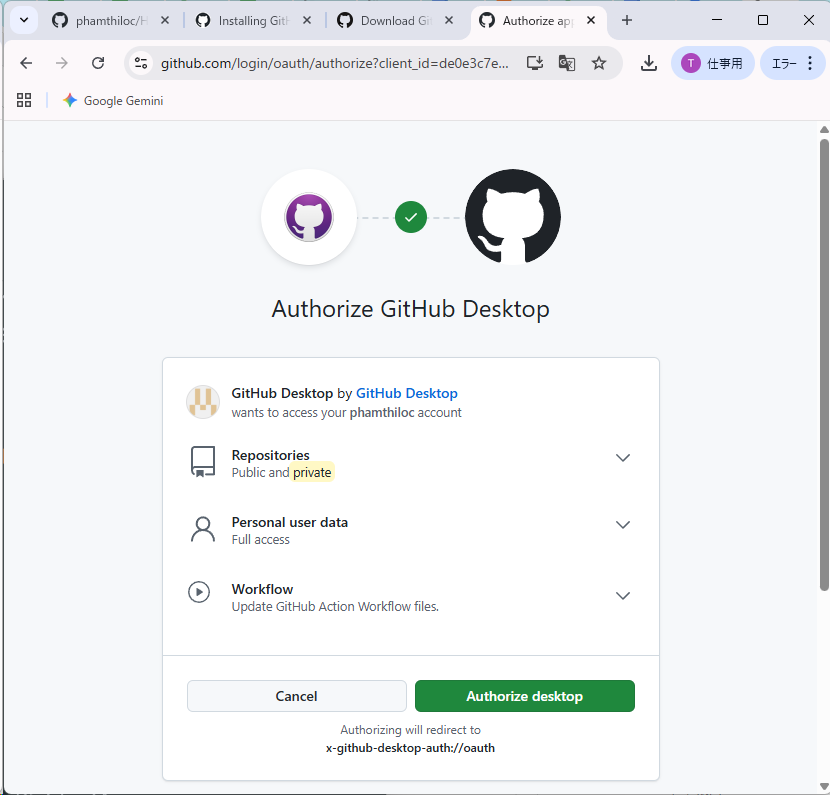This screenshot has height=795, width=830.
Task: Click the scrollbar down arrow
Action: pyautogui.click(x=824, y=786)
